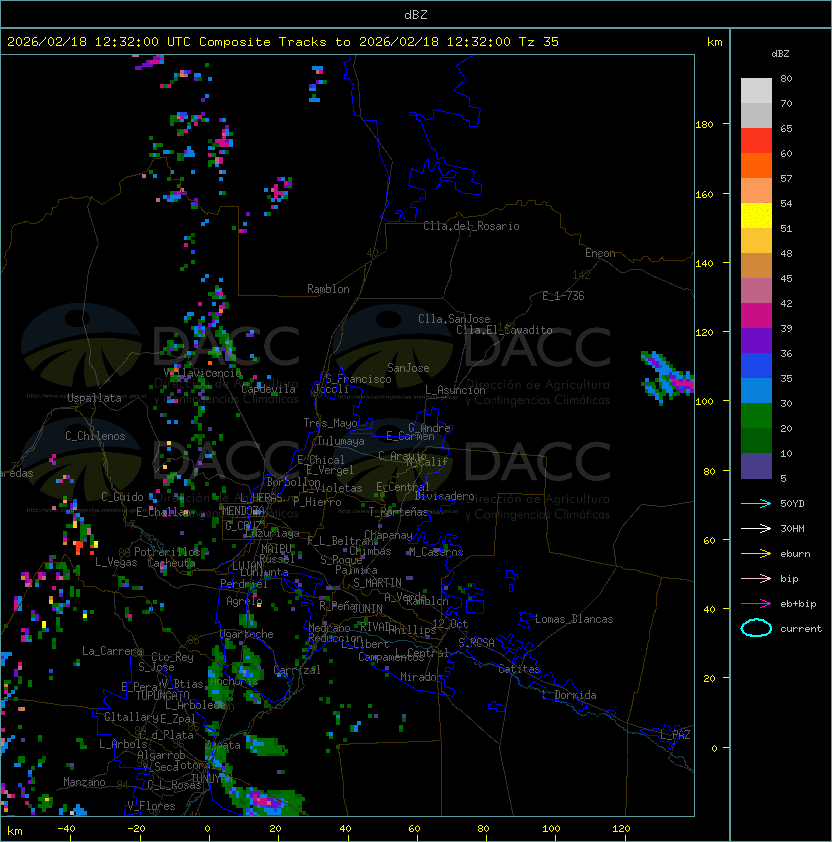Viewport: 832px width, 842px height.
Task: Click the radar echo cell at east map edge
Action: tap(668, 378)
